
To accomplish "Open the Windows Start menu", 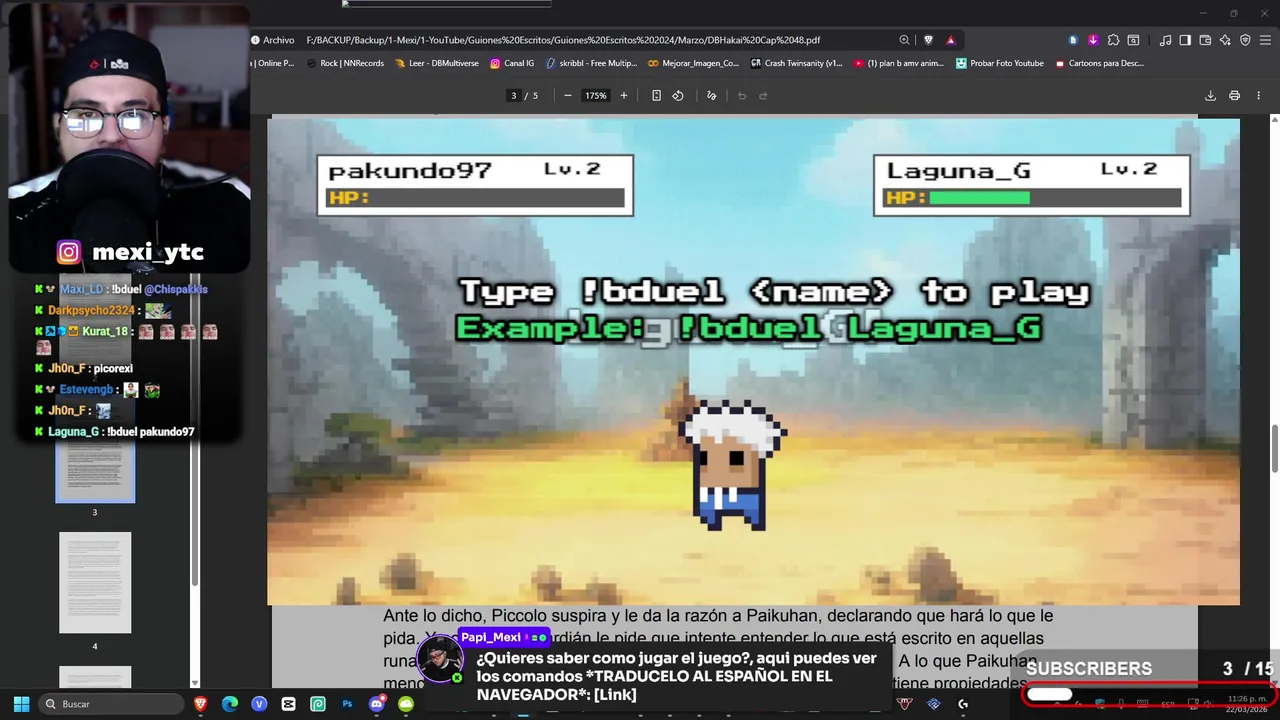I will [21, 704].
